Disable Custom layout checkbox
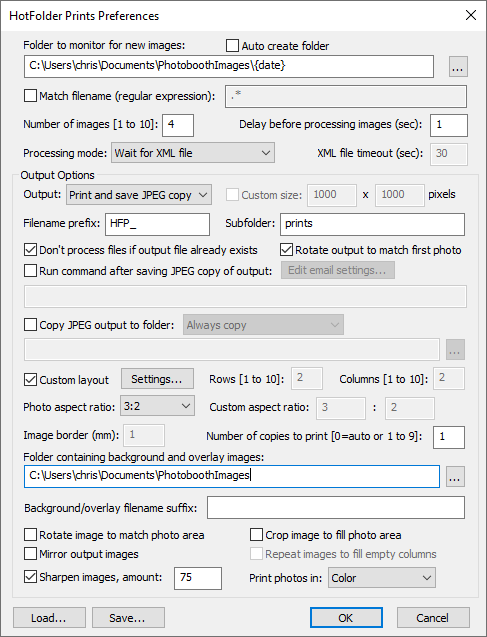 click(30, 379)
